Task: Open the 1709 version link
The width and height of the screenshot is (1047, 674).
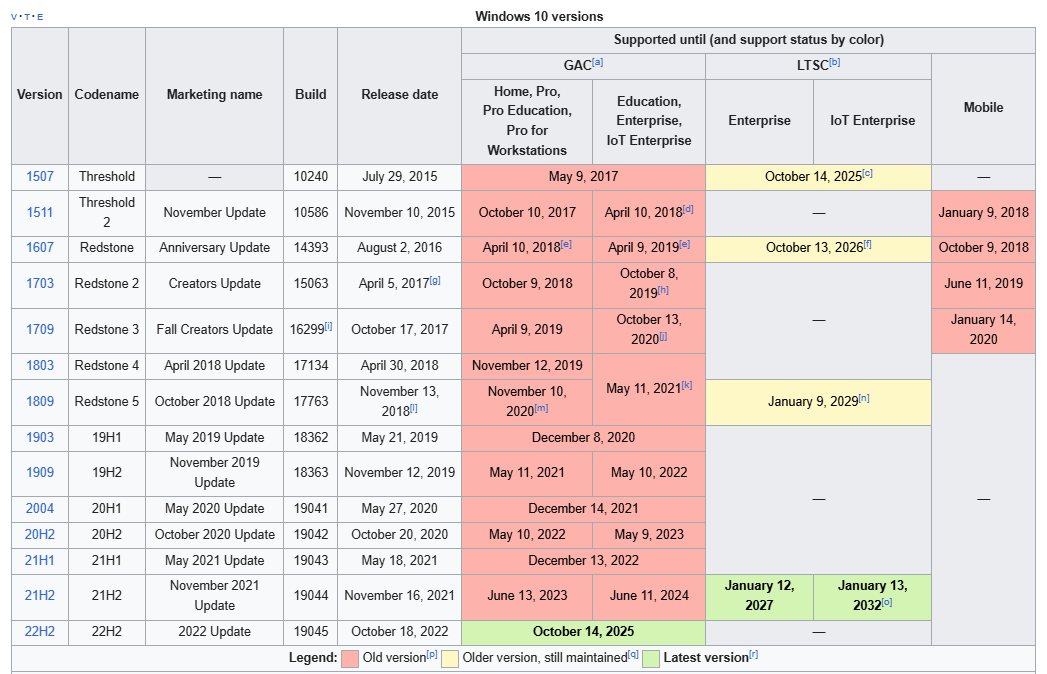Action: pyautogui.click(x=39, y=329)
